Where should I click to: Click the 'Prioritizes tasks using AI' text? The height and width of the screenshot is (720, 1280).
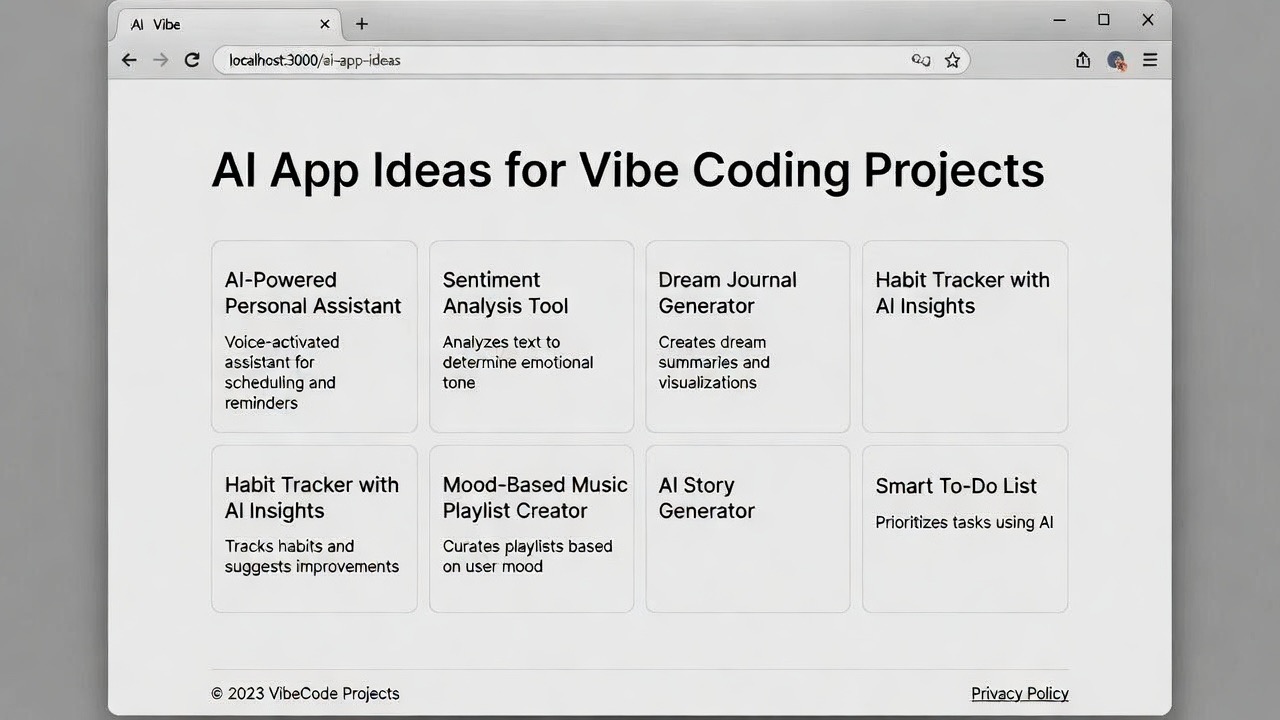(964, 522)
